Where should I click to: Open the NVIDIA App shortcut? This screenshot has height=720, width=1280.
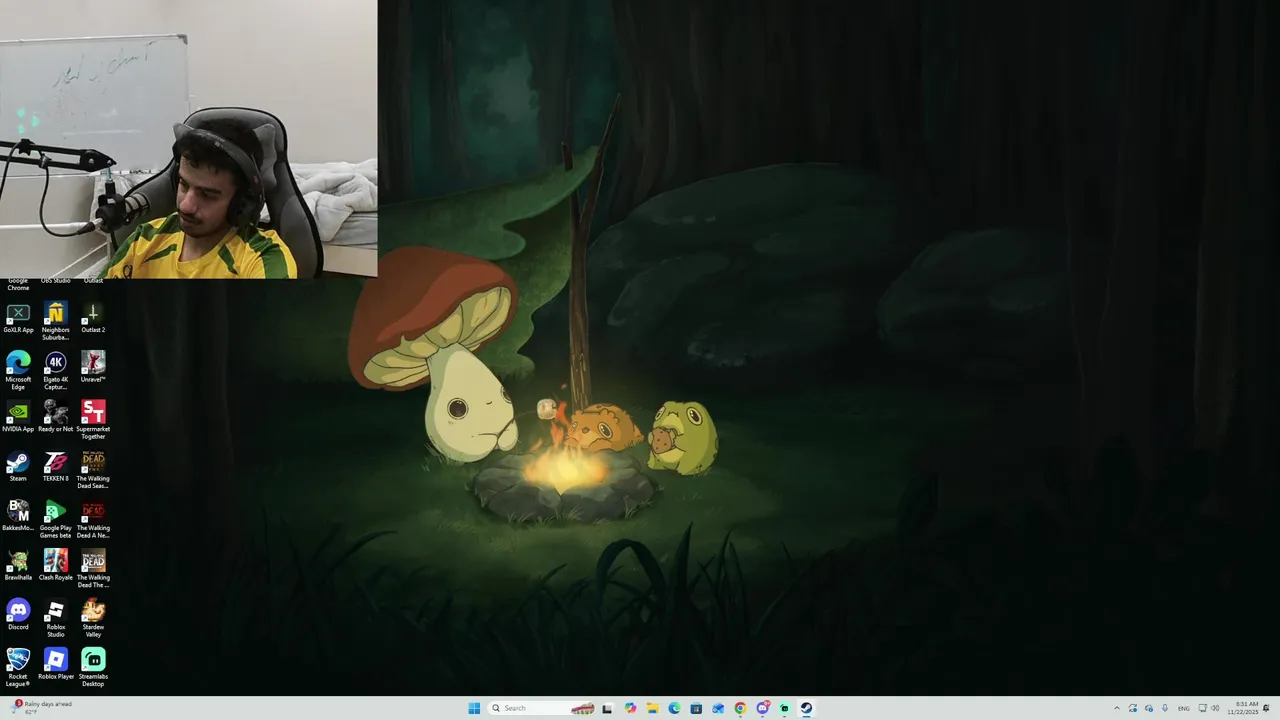[18, 418]
